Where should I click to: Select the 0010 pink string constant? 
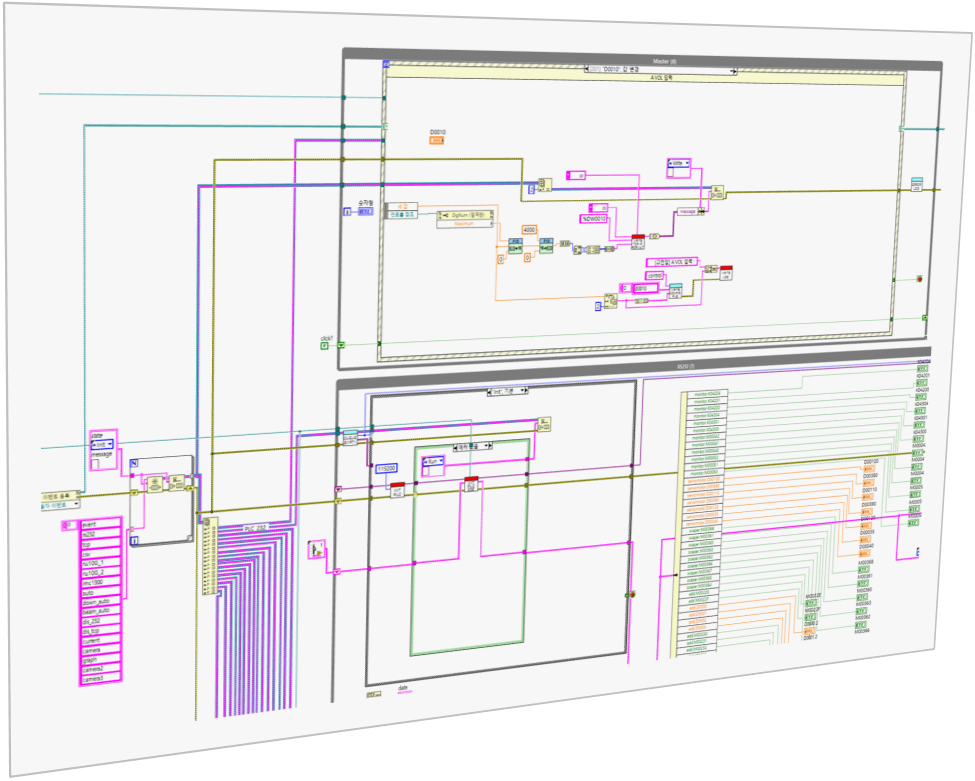pos(645,289)
